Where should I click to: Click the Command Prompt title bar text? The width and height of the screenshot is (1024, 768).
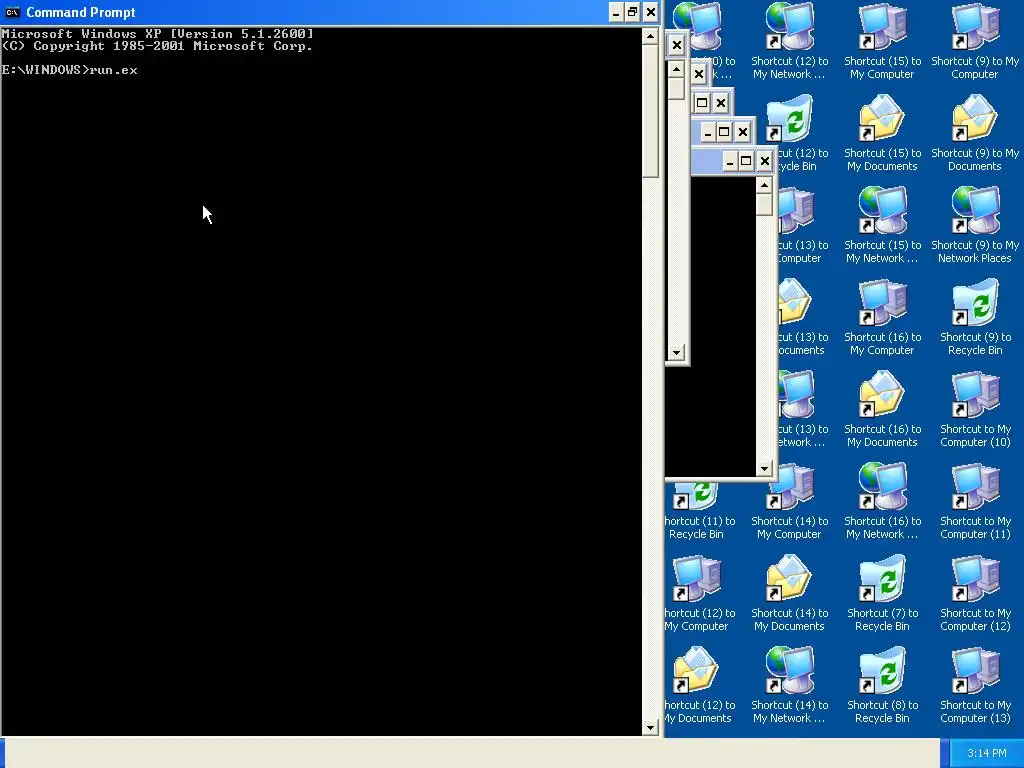tap(80, 12)
